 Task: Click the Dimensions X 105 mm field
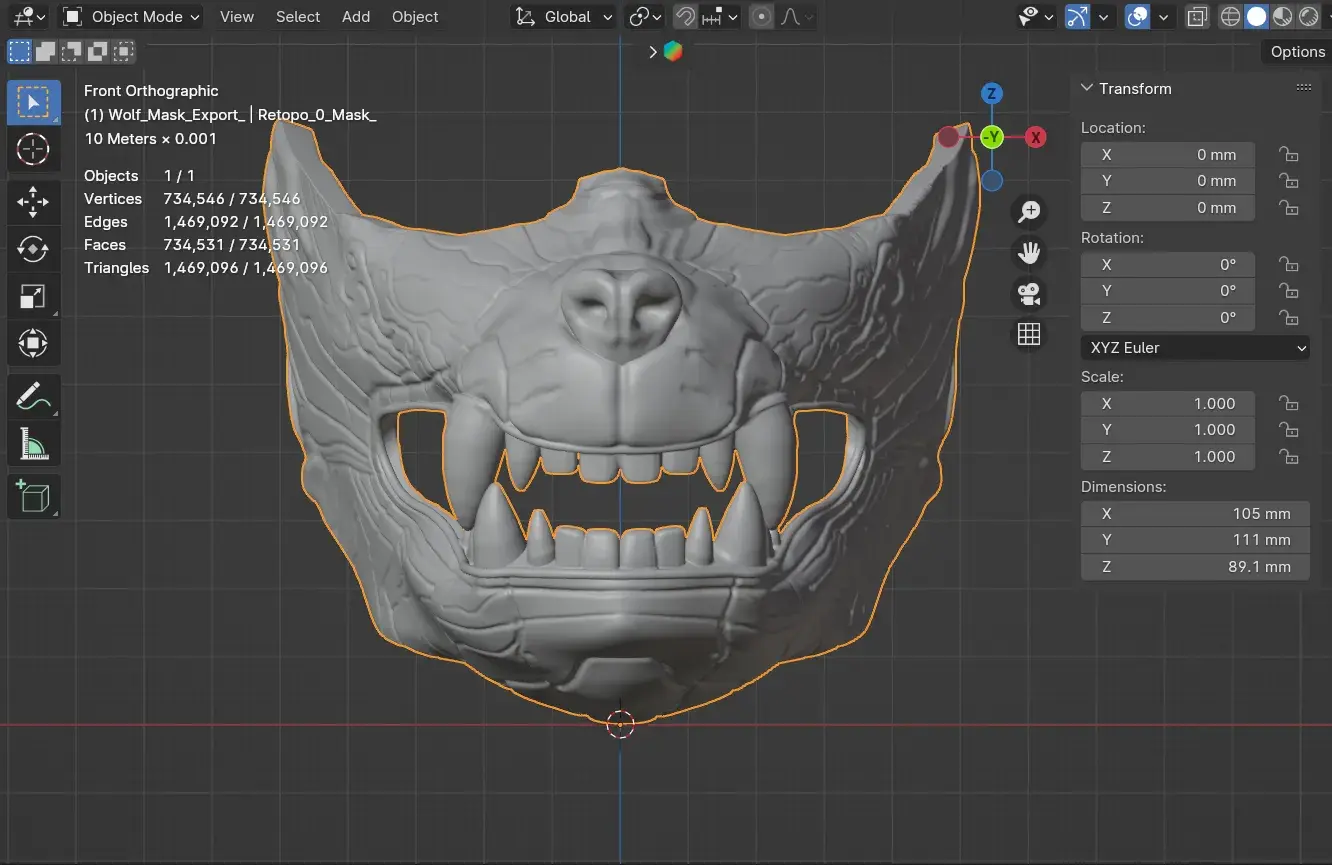coord(1195,514)
